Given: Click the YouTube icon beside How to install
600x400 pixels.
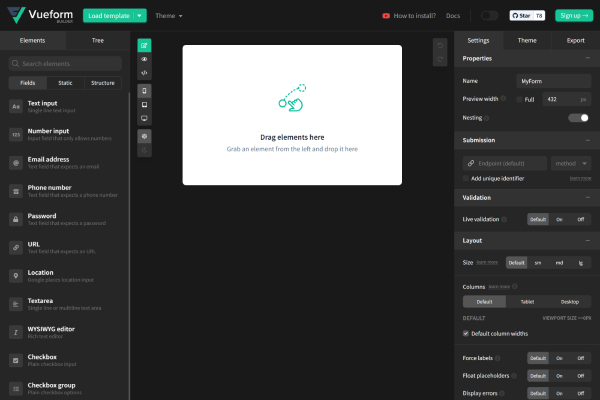Looking at the screenshot, I should pyautogui.click(x=386, y=16).
